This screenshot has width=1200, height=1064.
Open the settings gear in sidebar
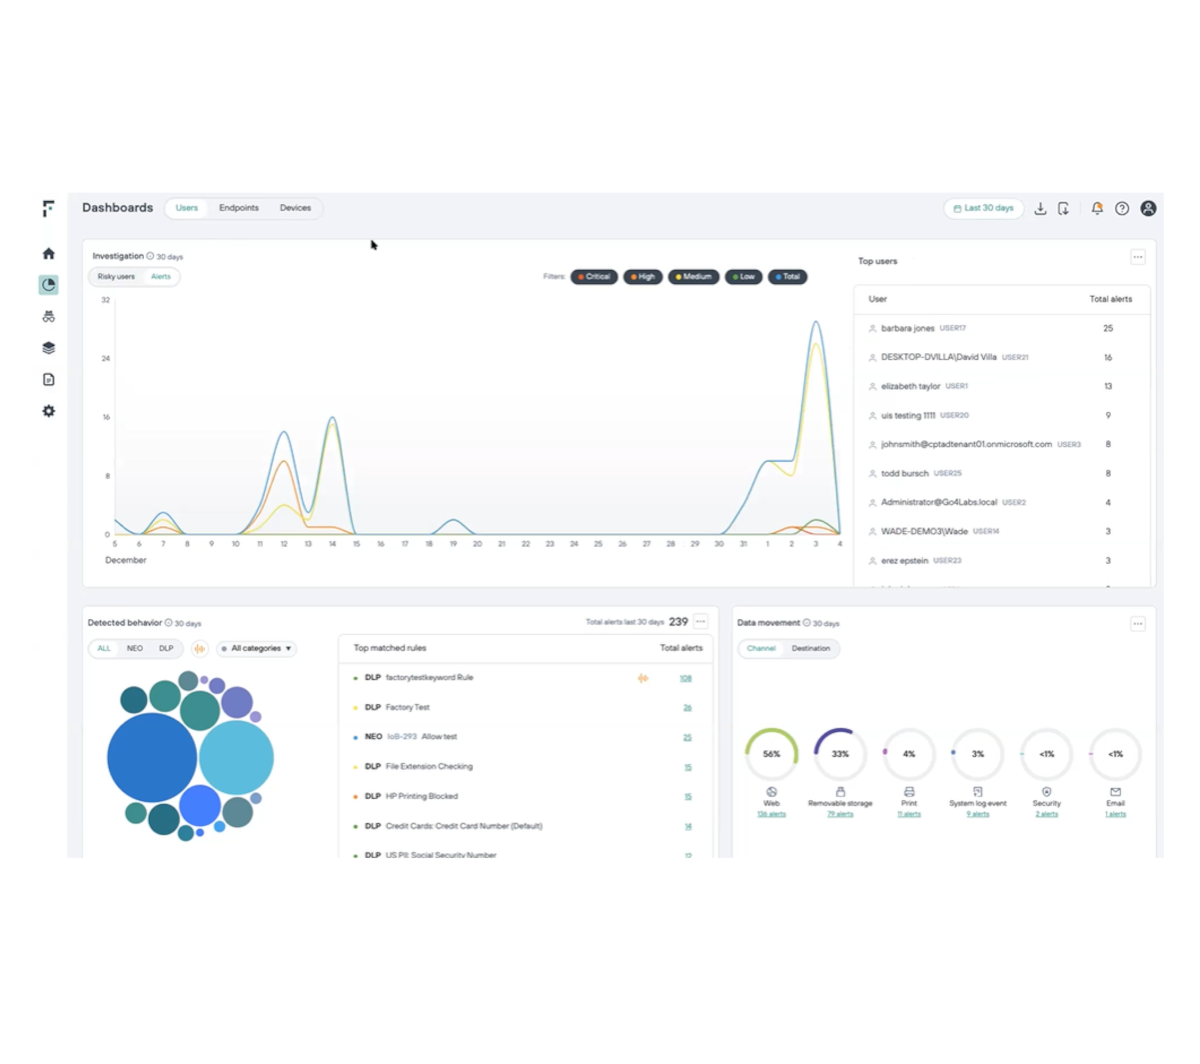tap(48, 411)
